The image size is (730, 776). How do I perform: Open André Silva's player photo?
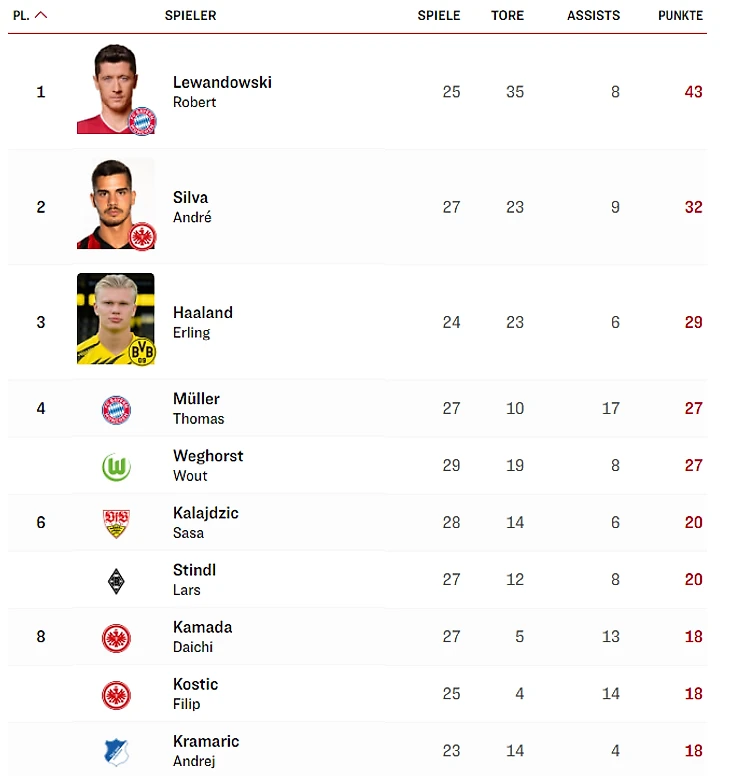(116, 204)
